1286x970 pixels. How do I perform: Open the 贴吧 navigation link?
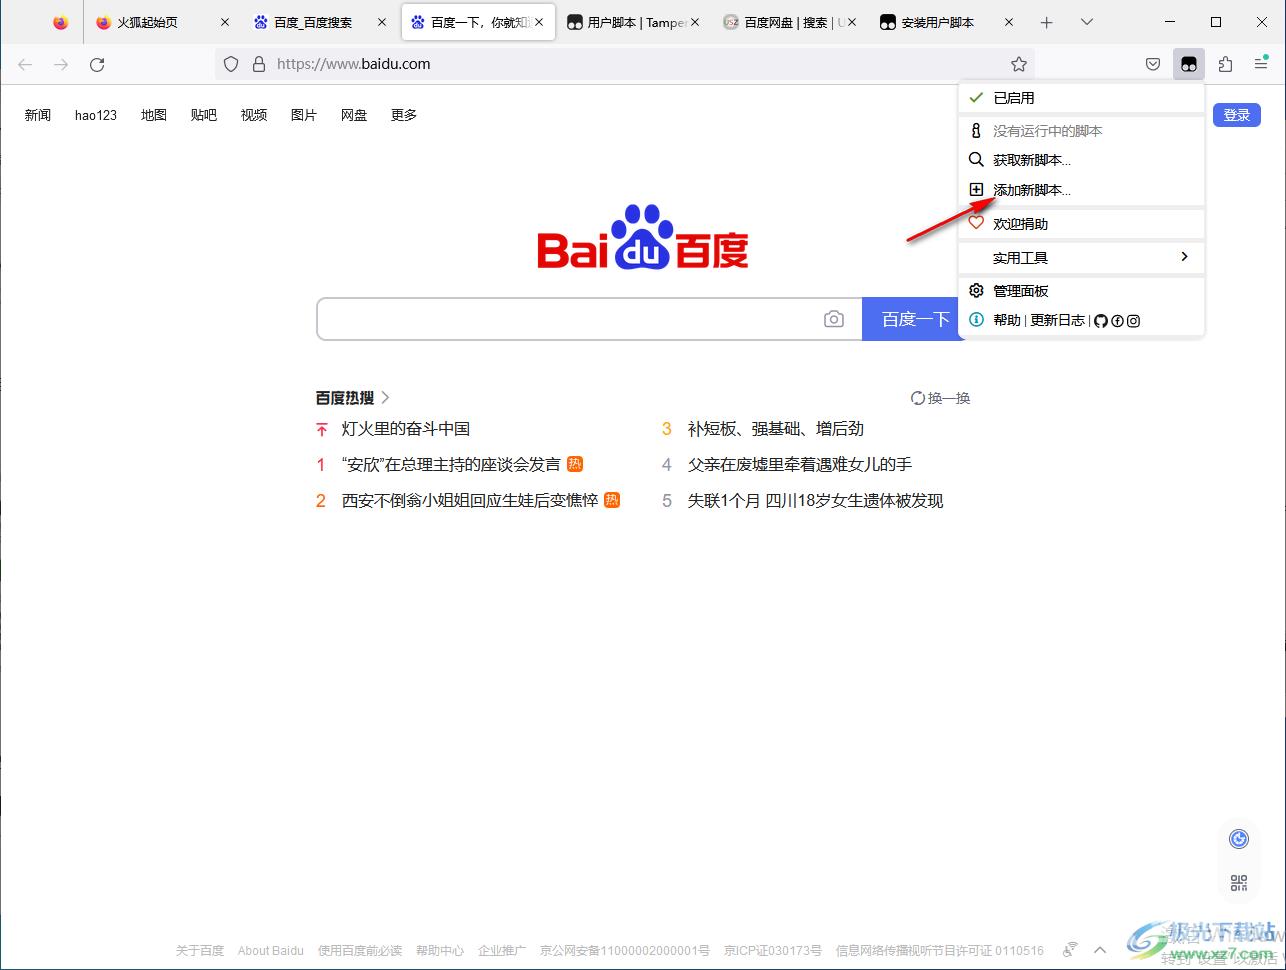(204, 115)
